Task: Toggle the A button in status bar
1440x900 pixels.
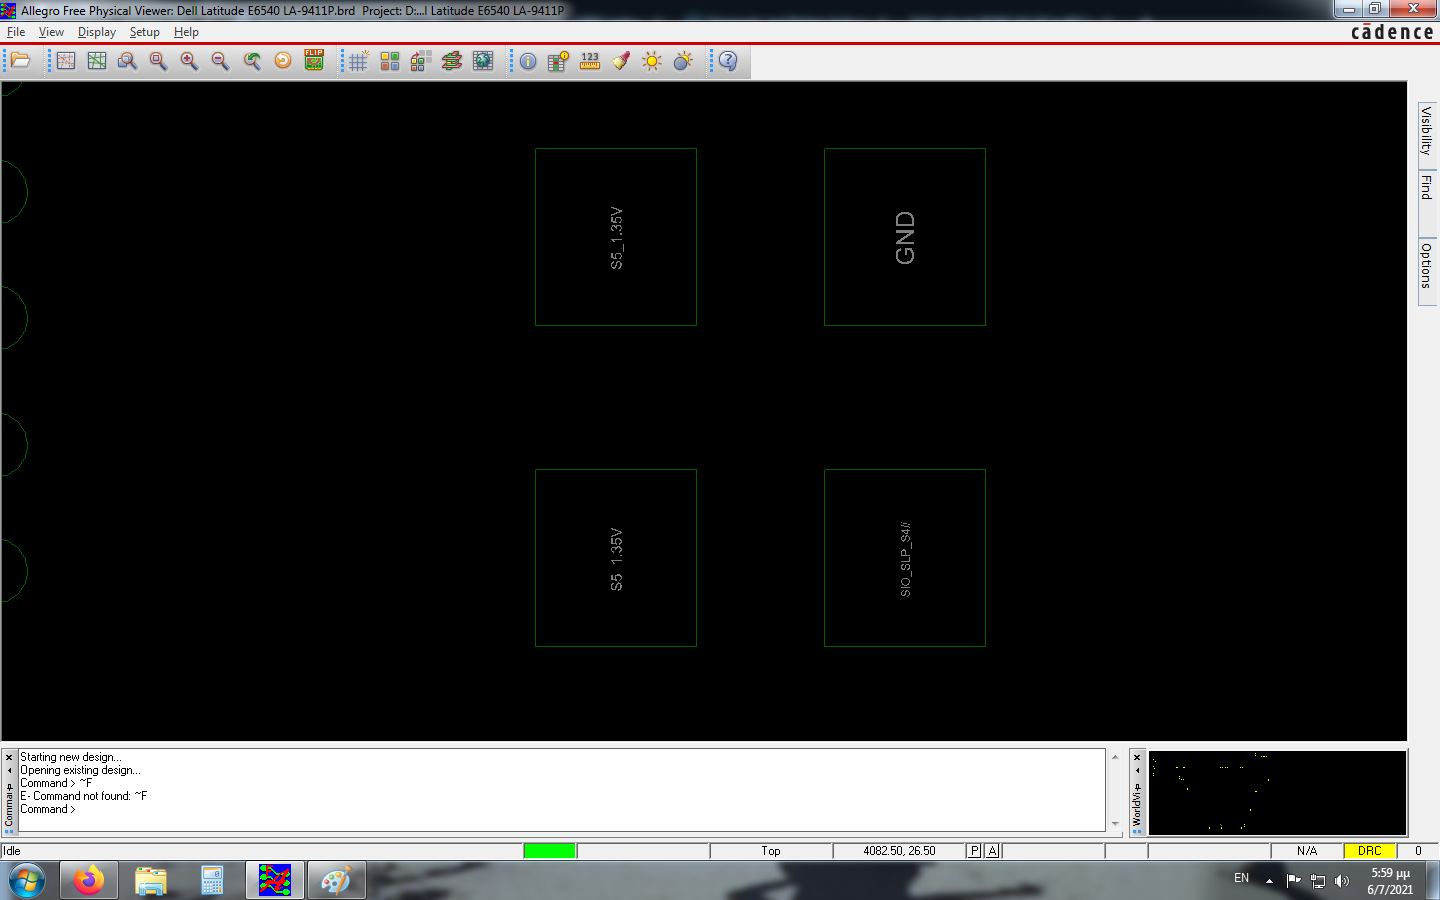Action: click(992, 851)
